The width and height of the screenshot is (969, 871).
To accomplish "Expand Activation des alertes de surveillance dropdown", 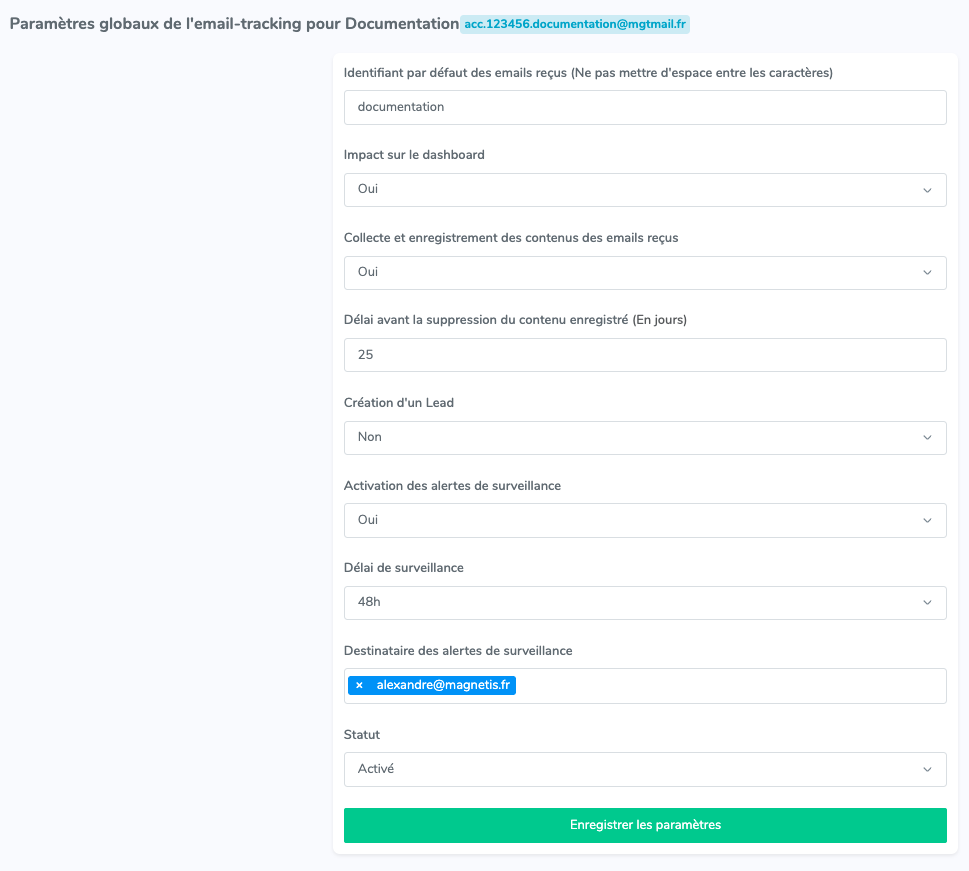I will click(645, 520).
